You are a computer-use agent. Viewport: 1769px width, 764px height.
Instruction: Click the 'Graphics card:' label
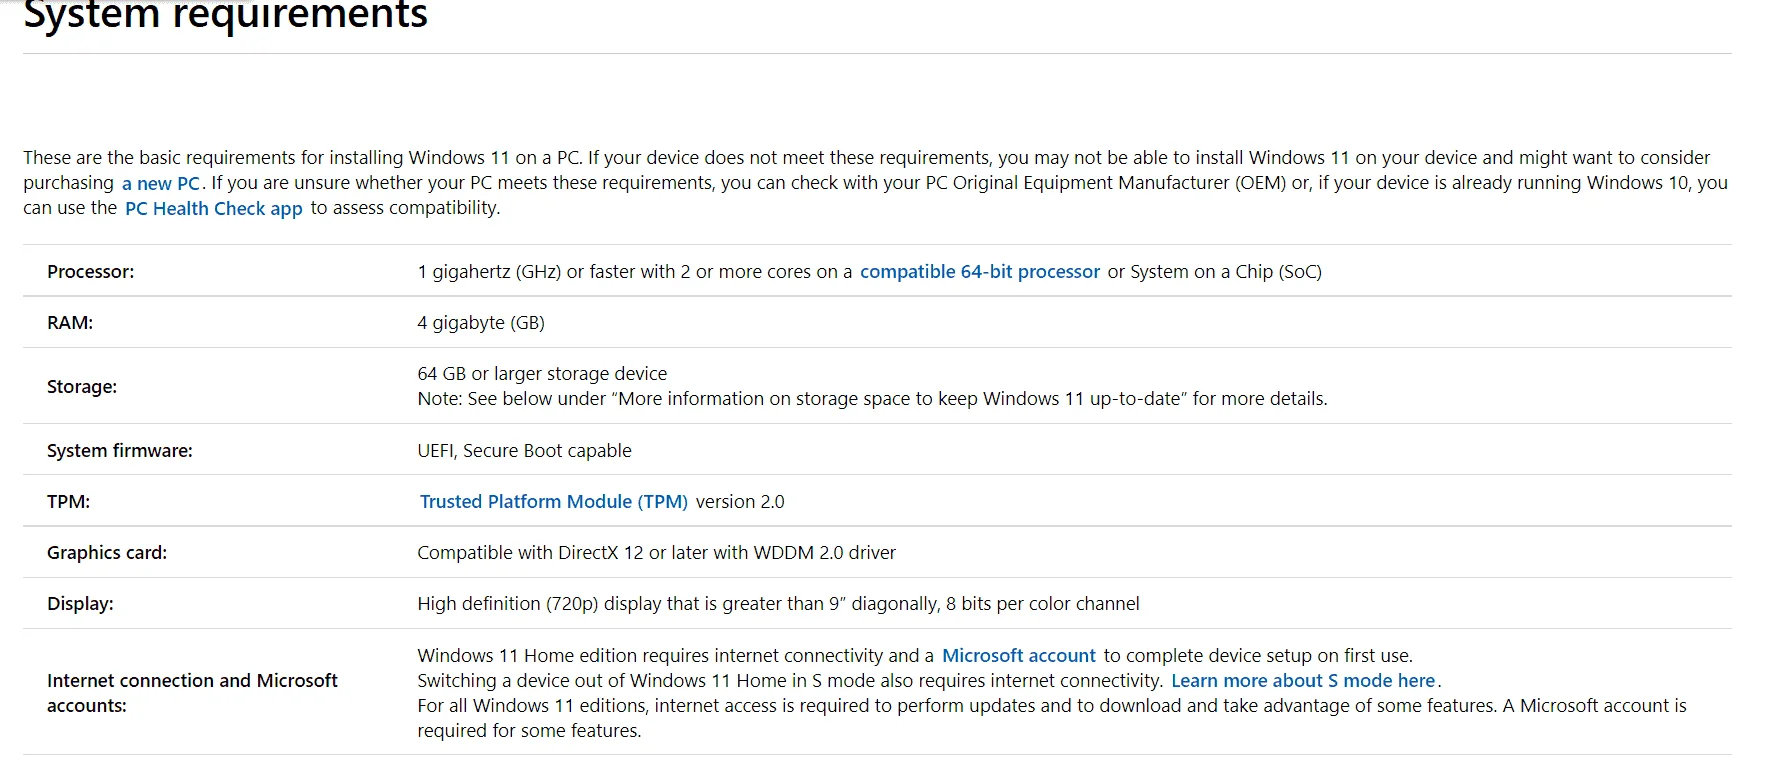tap(107, 553)
